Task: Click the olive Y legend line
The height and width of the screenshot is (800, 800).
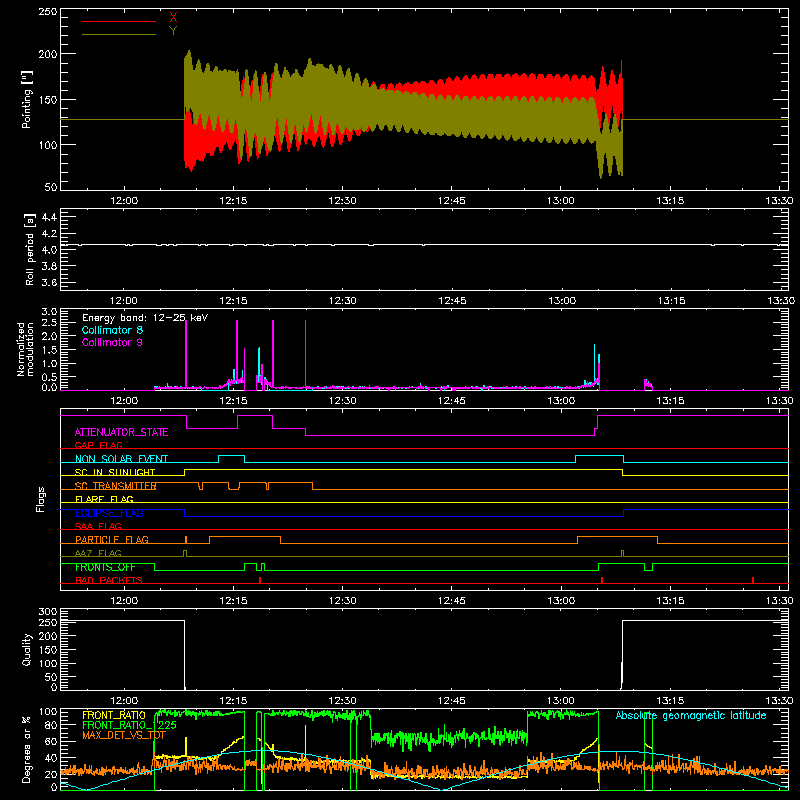Action: pos(119,34)
